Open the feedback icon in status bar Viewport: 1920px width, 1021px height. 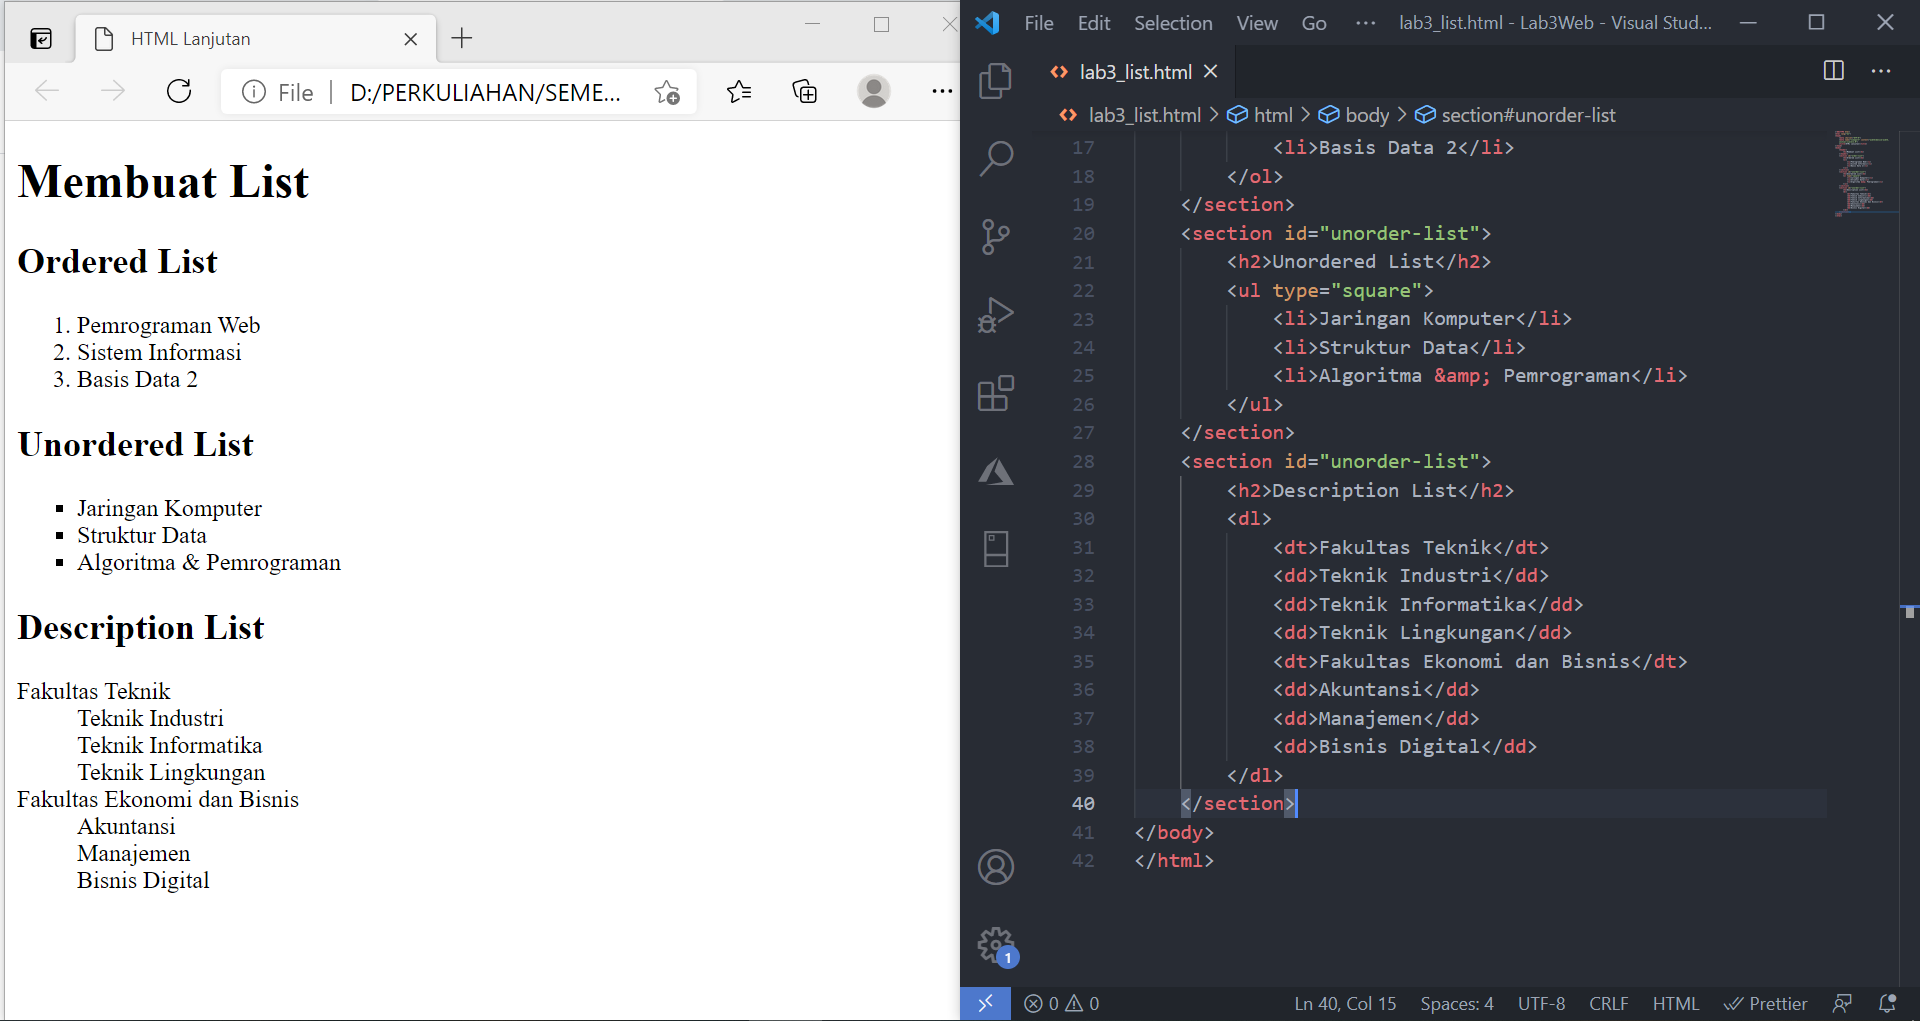click(1842, 1003)
